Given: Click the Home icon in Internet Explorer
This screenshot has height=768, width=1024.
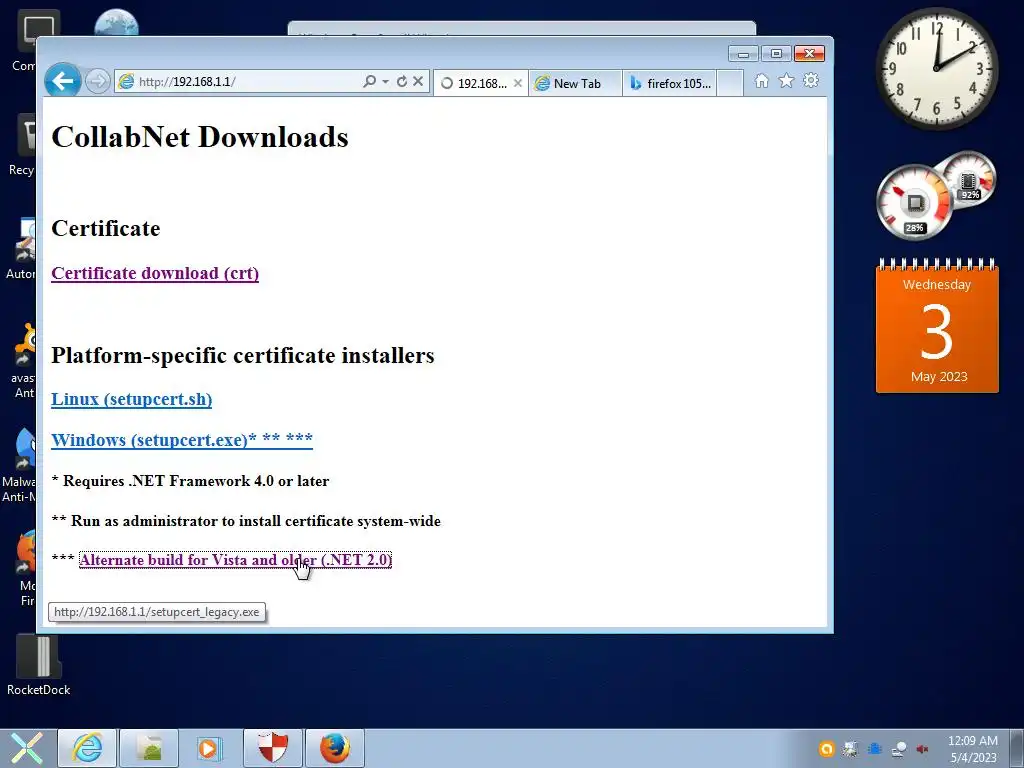Looking at the screenshot, I should coord(761,81).
